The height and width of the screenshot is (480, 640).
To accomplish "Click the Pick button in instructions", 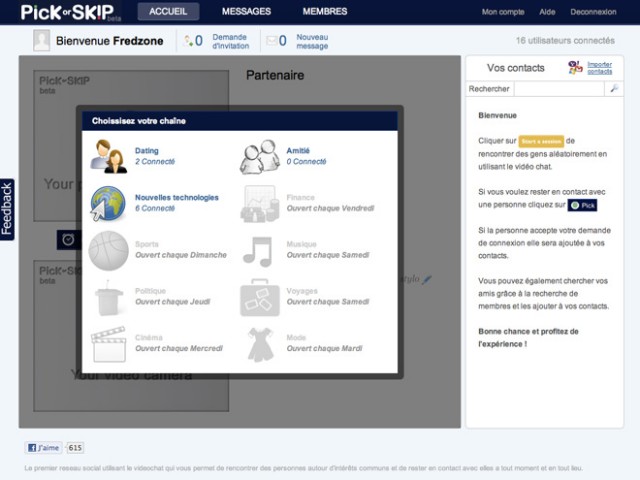I will pyautogui.click(x=582, y=205).
